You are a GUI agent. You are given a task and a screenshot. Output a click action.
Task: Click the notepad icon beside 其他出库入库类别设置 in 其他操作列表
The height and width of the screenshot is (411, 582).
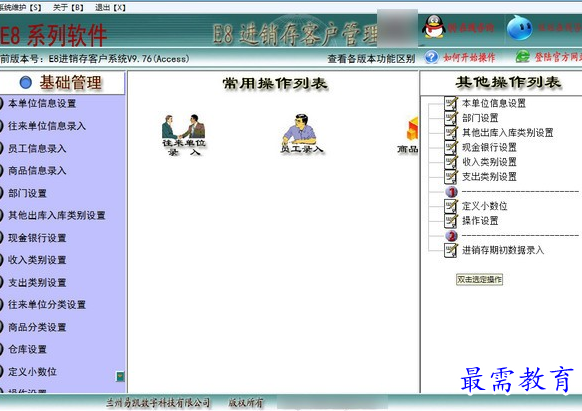click(x=451, y=133)
